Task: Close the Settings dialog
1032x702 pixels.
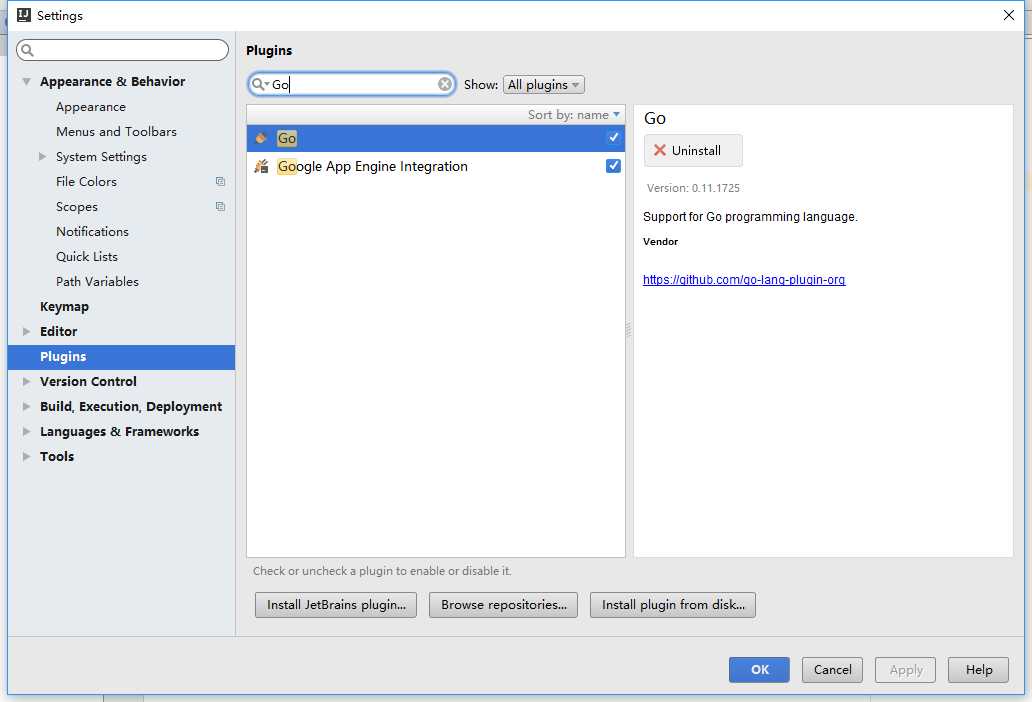Action: (x=1008, y=15)
